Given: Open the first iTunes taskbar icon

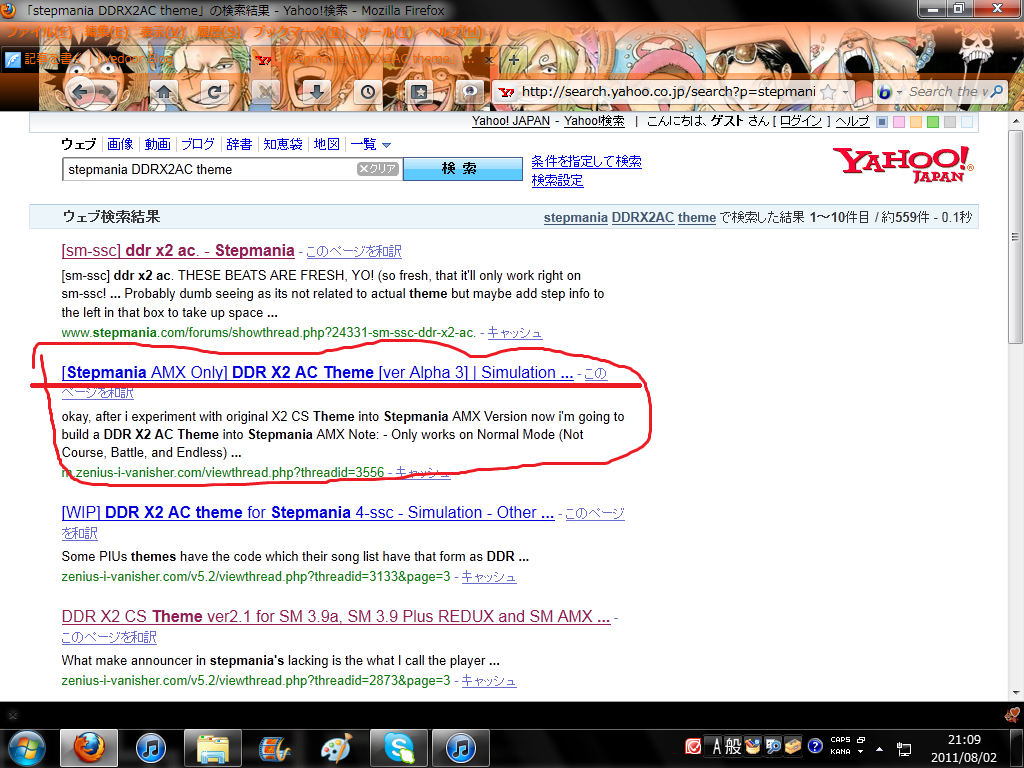Looking at the screenshot, I should (151, 748).
